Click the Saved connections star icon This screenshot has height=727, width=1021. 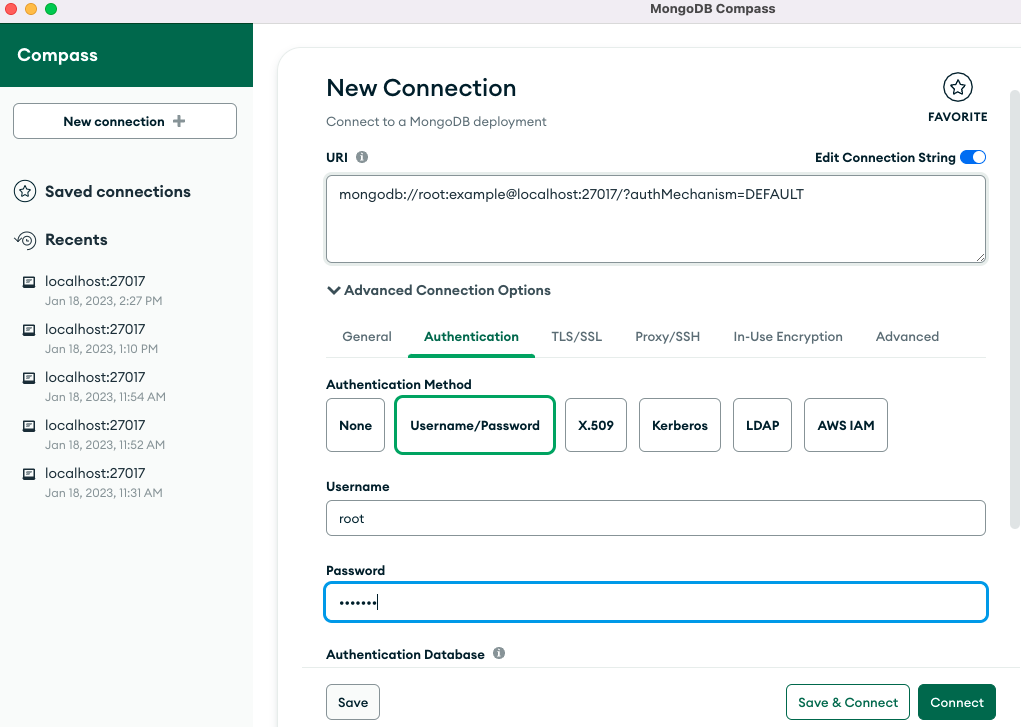25,192
